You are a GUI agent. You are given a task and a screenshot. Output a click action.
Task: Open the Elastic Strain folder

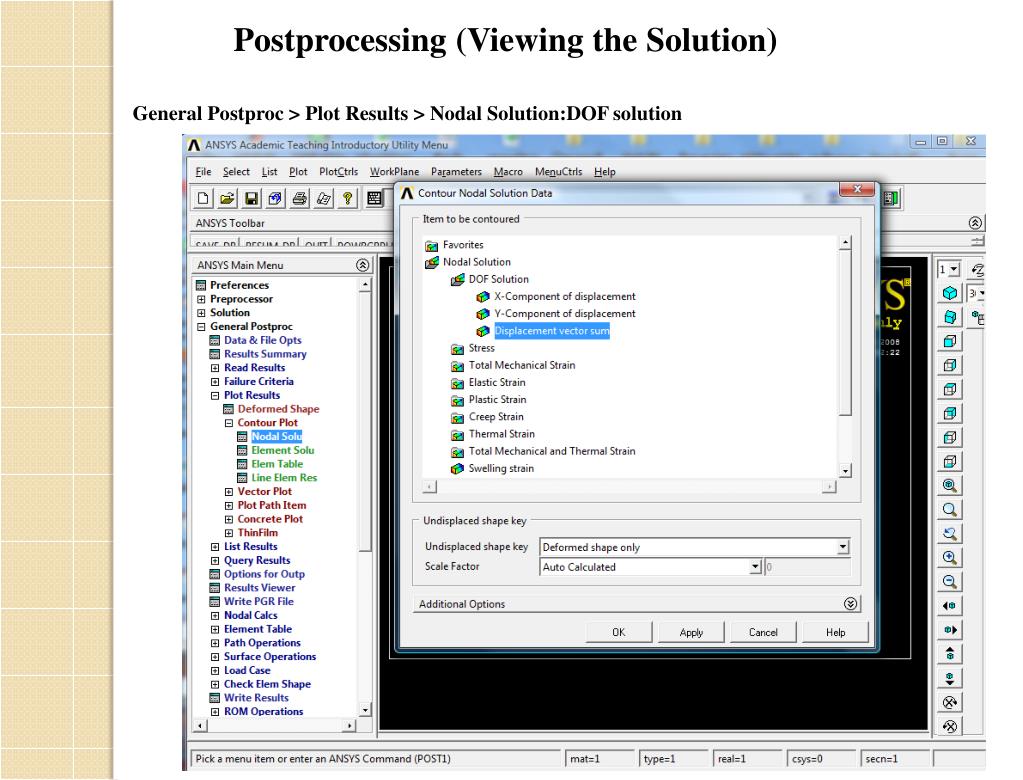coord(496,382)
